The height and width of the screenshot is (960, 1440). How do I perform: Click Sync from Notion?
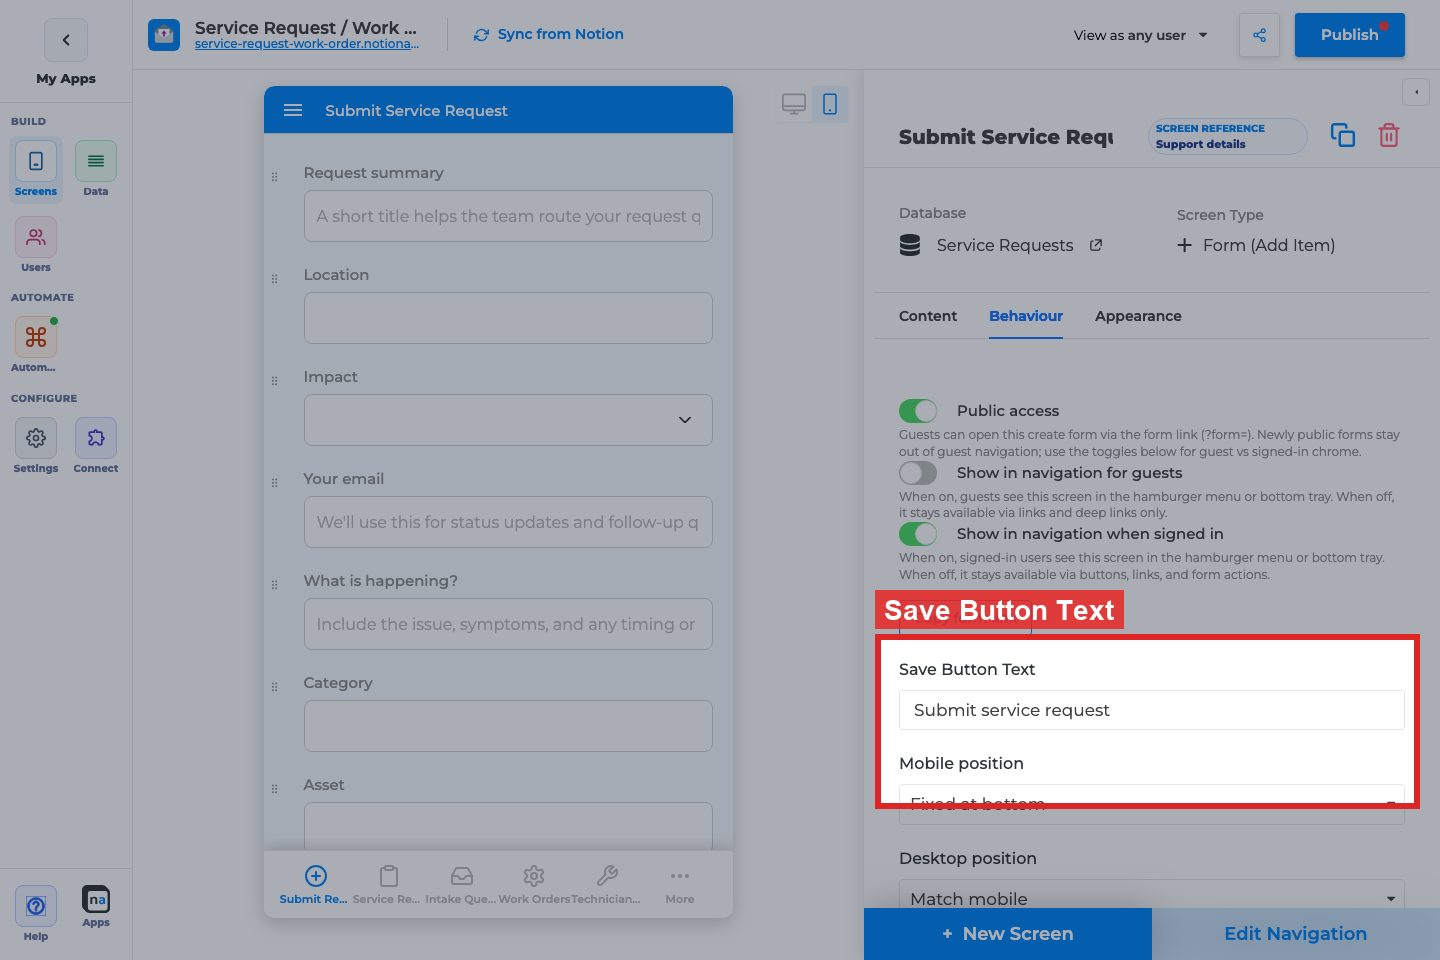[549, 34]
